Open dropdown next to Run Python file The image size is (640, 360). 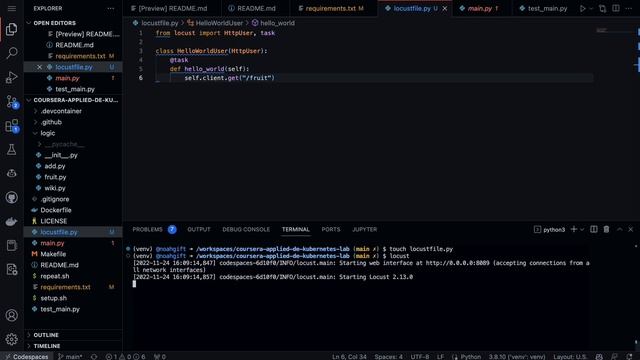click(x=591, y=8)
